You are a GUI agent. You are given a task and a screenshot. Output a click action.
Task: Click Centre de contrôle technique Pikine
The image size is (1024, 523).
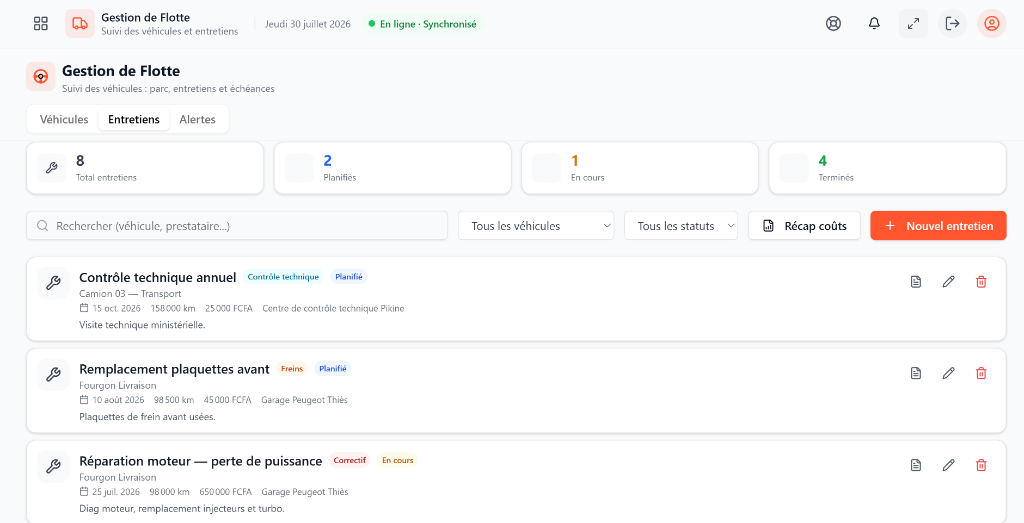coord(333,308)
